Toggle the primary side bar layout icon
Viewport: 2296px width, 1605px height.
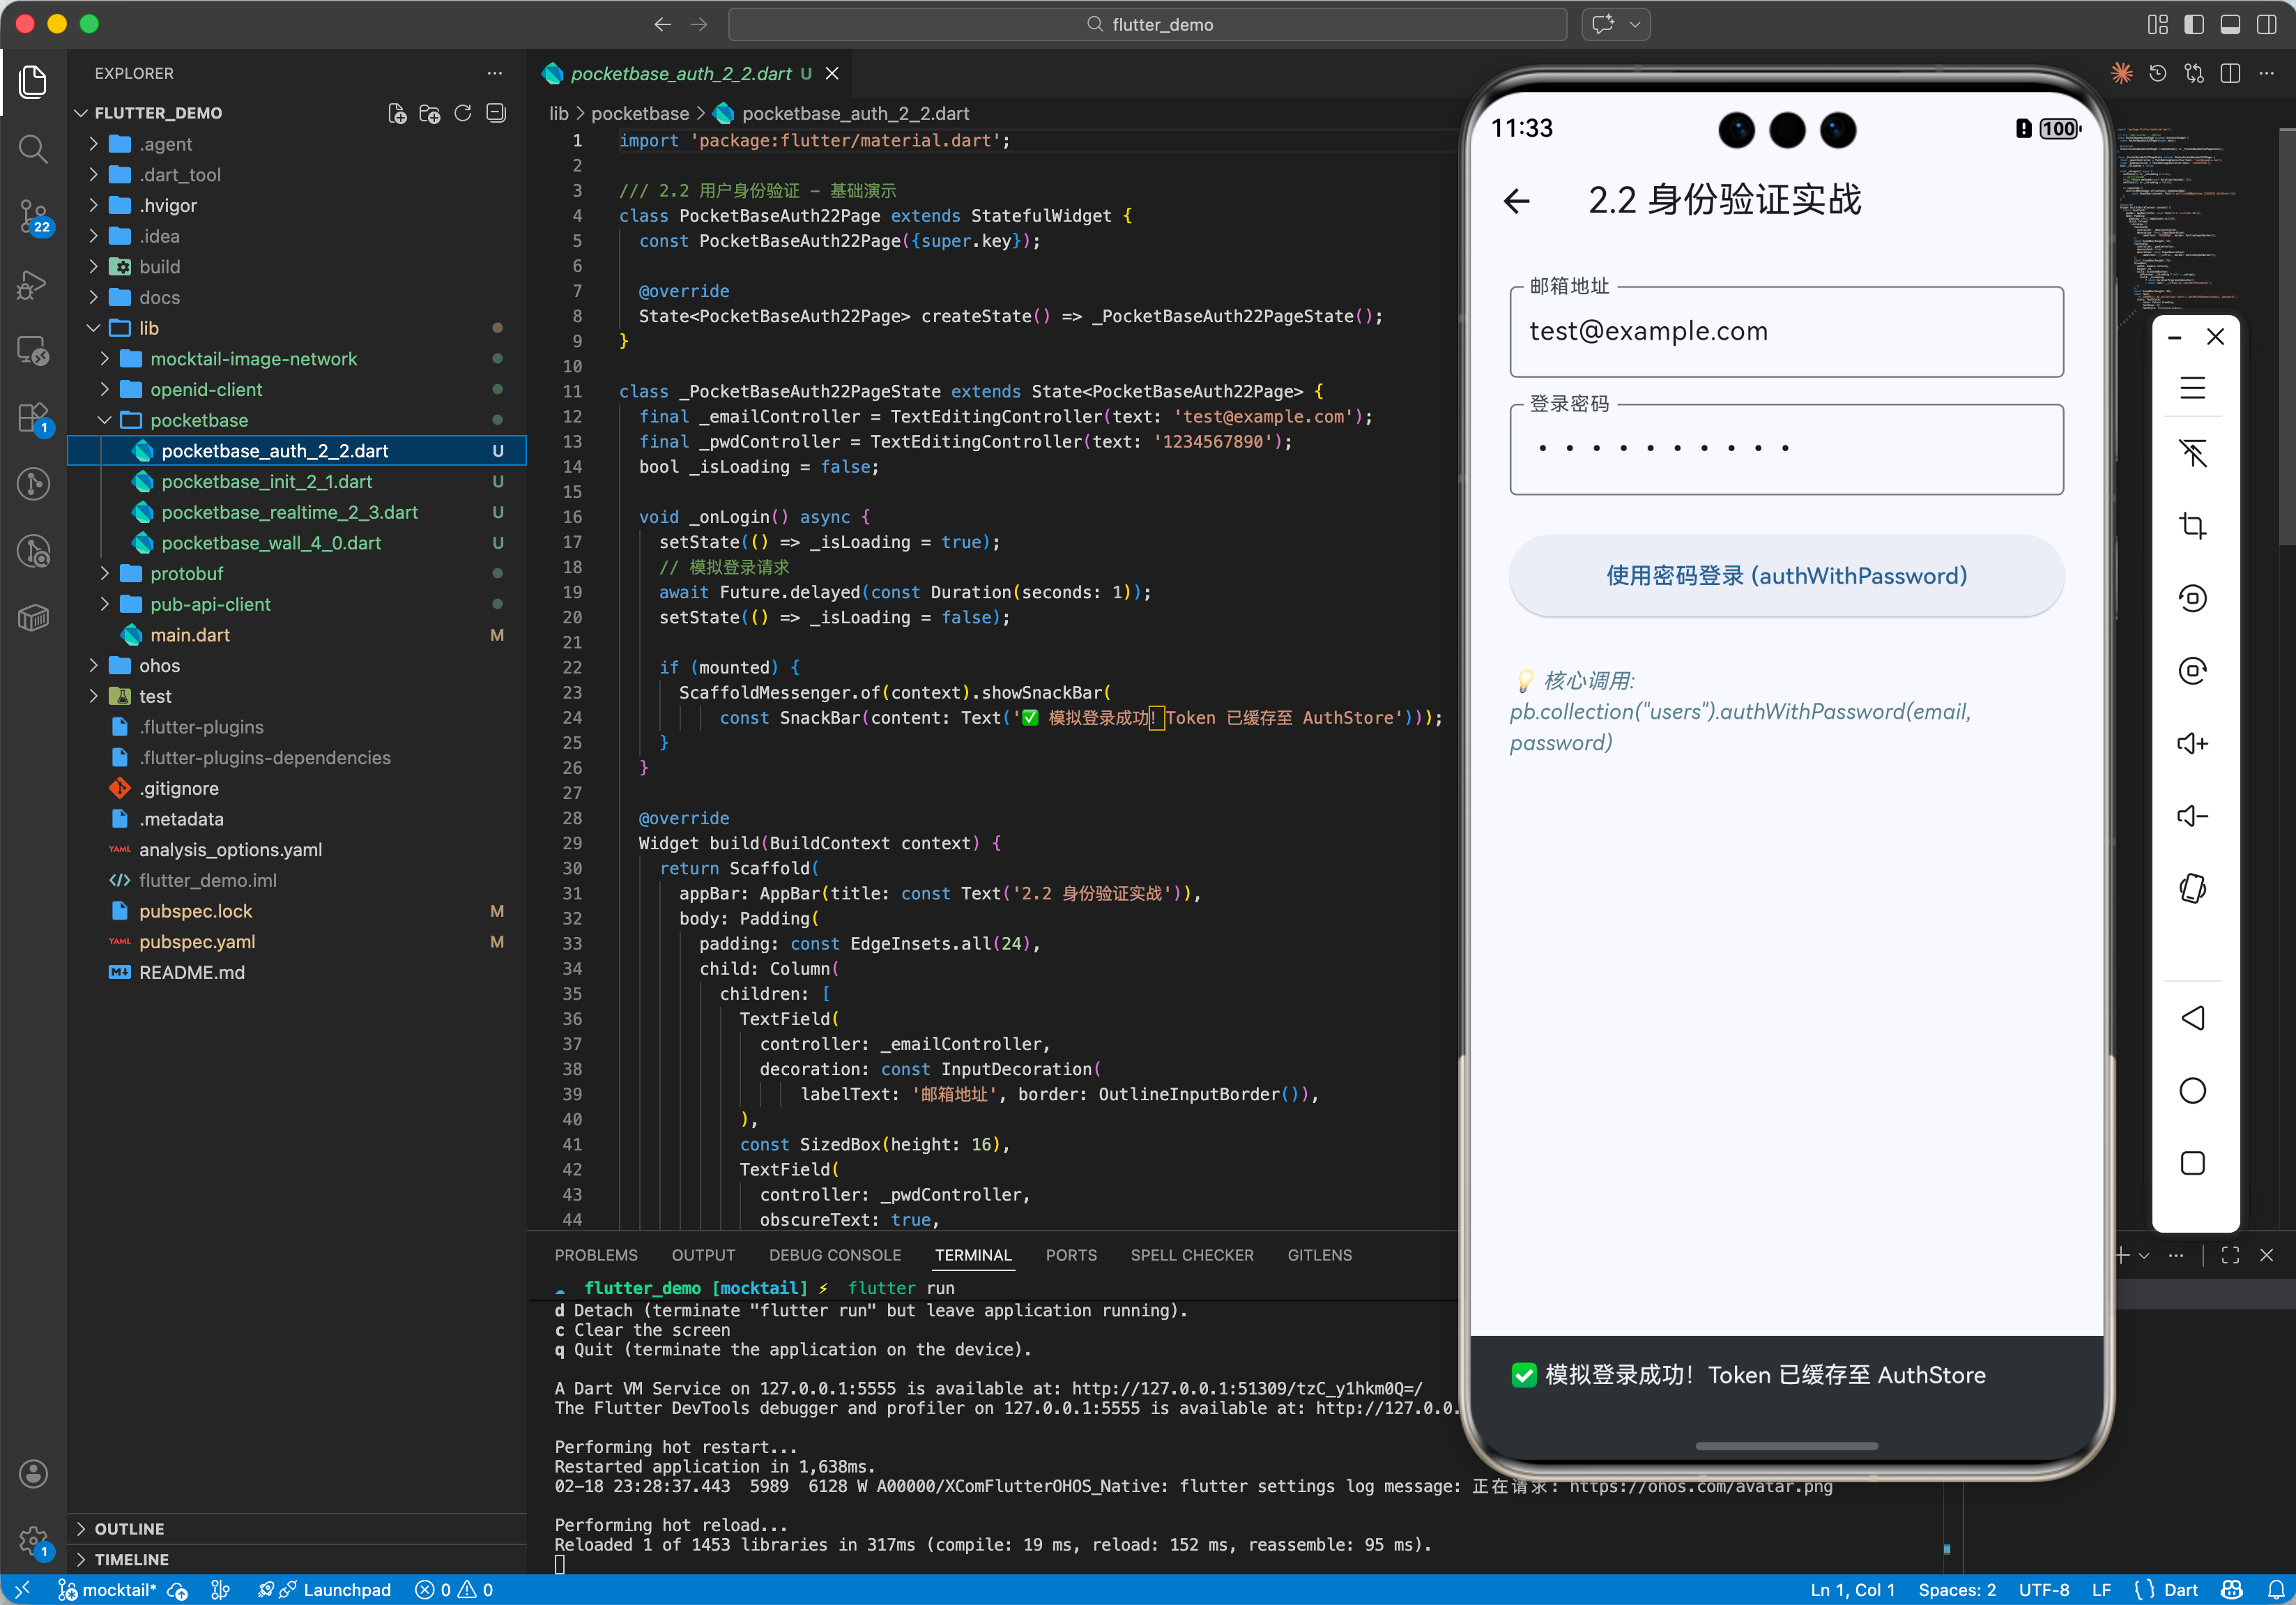(2193, 24)
